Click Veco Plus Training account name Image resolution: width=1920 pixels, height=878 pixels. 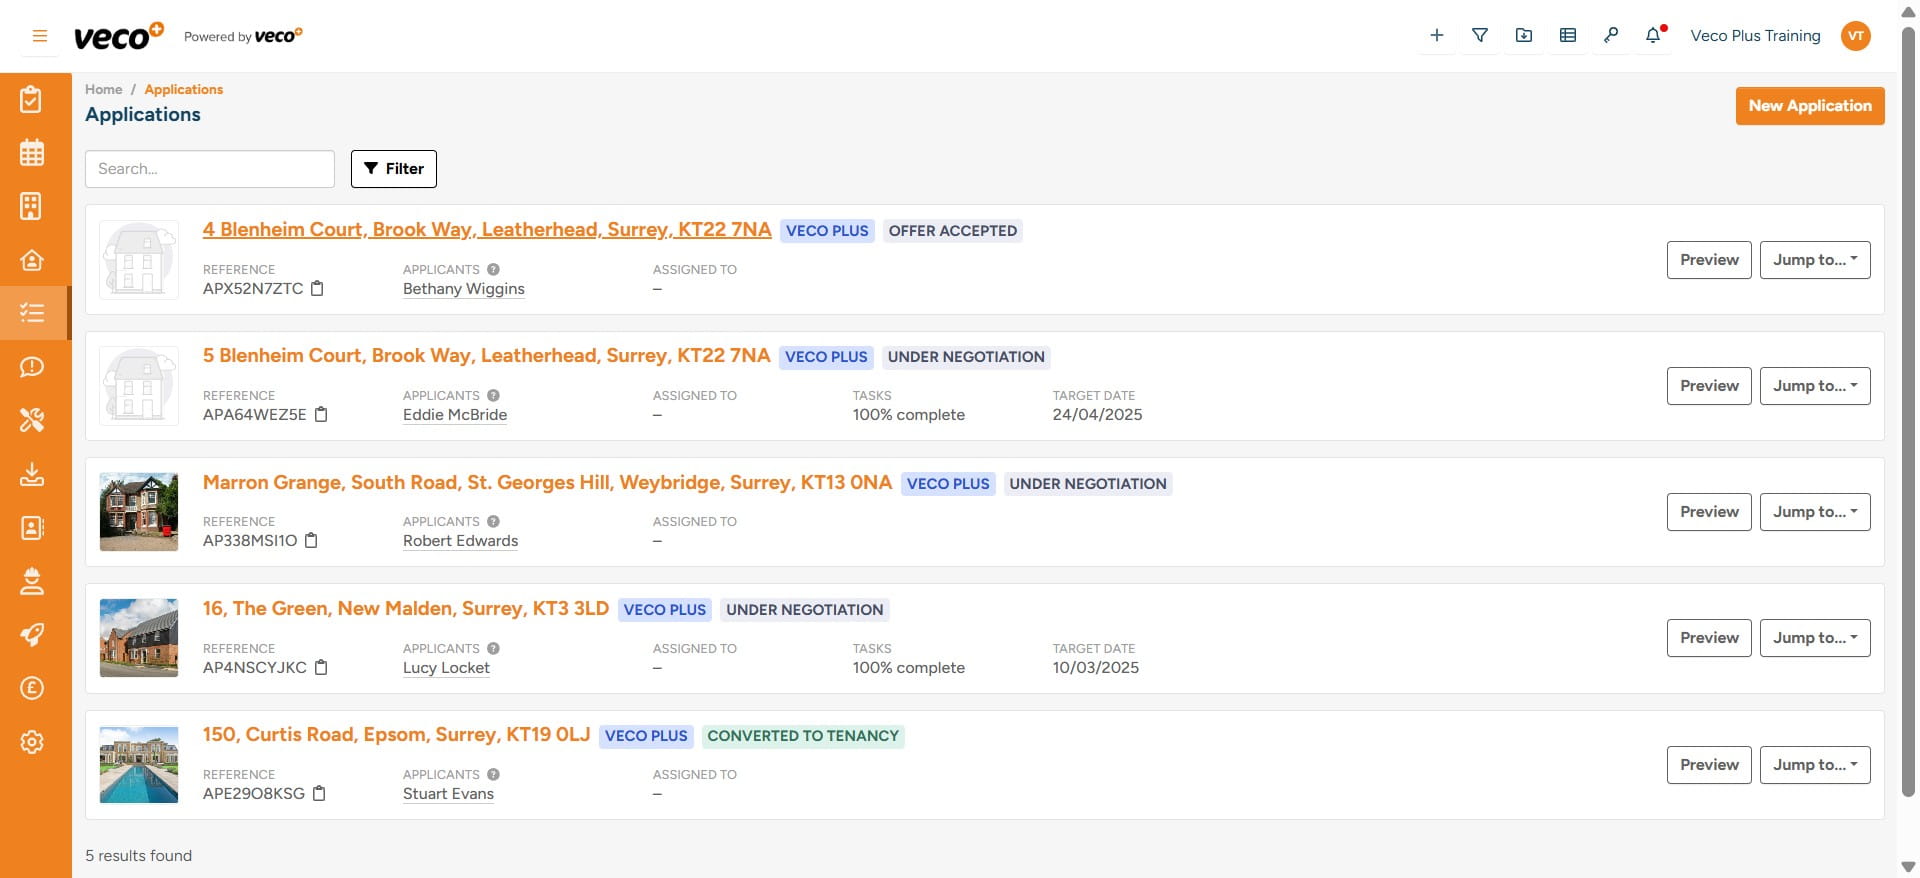point(1755,36)
